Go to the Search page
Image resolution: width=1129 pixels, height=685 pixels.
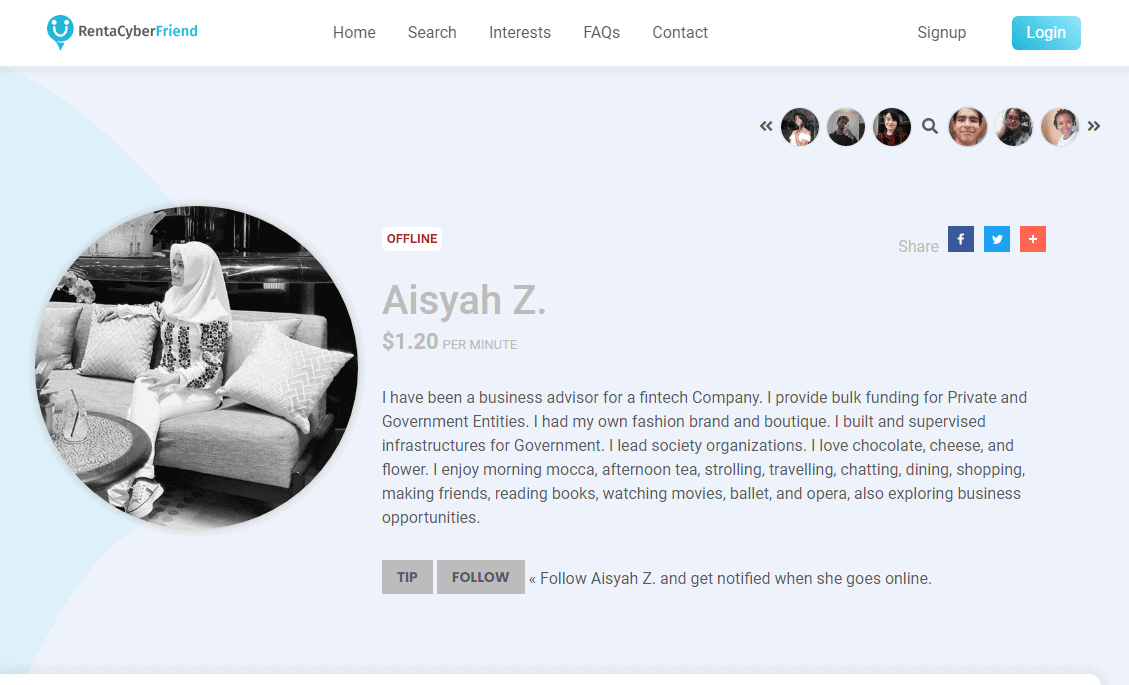[432, 32]
